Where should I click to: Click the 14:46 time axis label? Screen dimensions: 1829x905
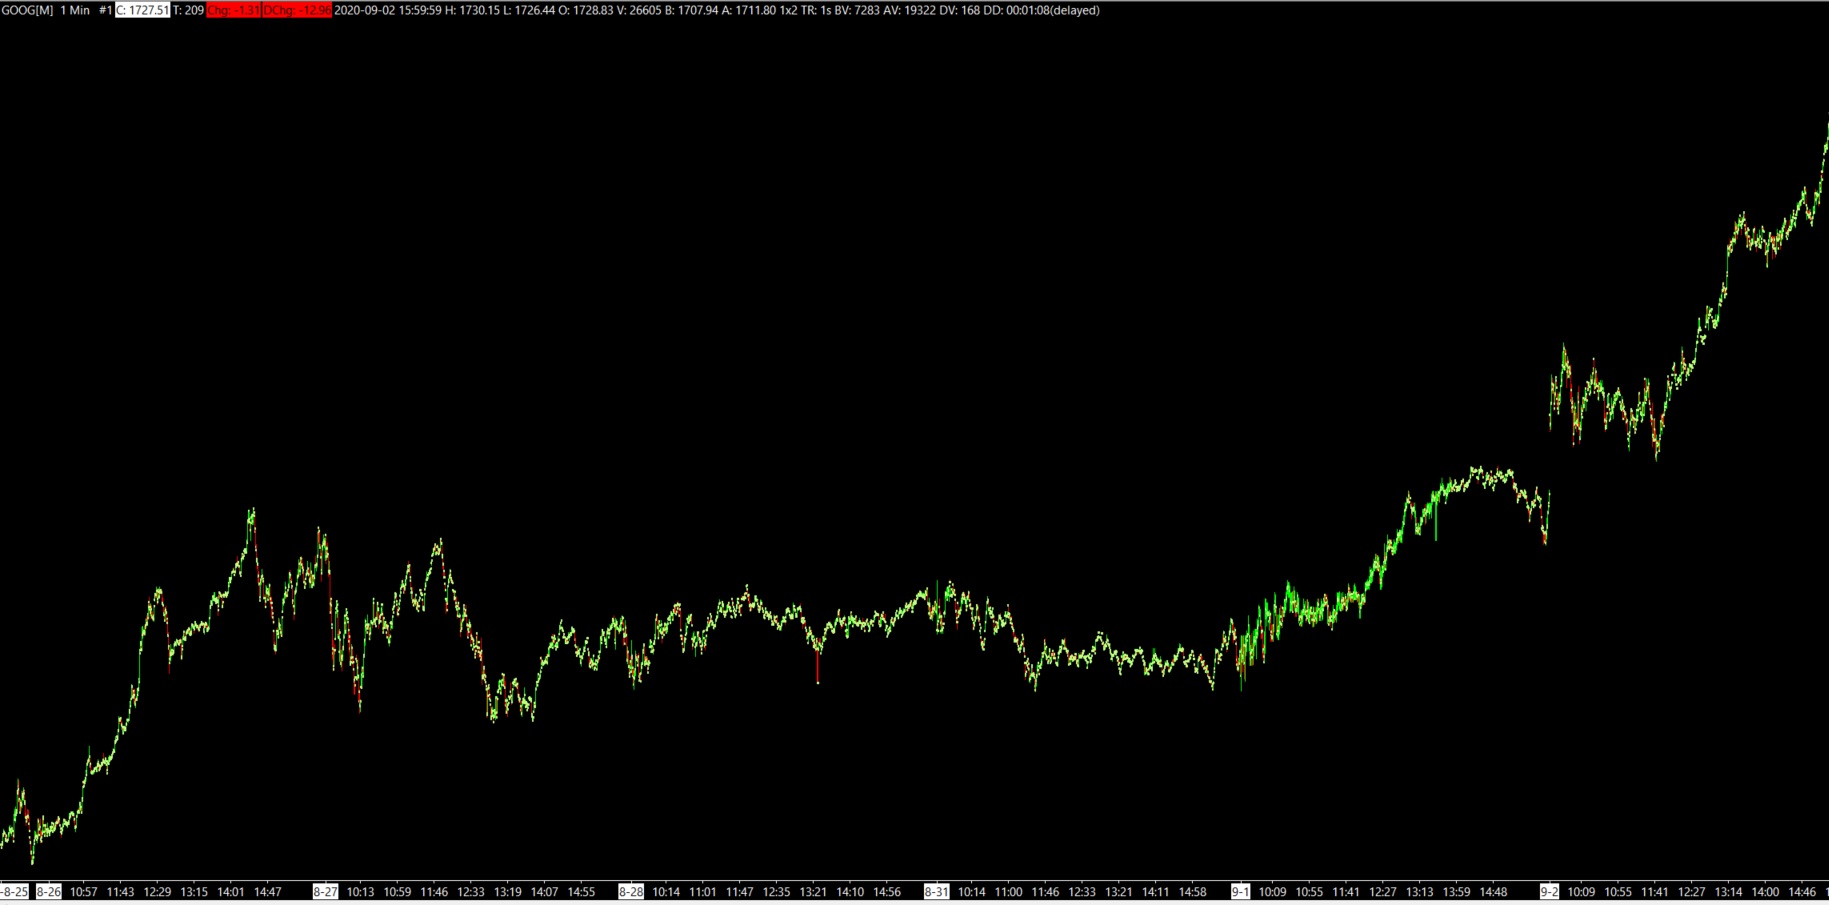(x=1802, y=892)
